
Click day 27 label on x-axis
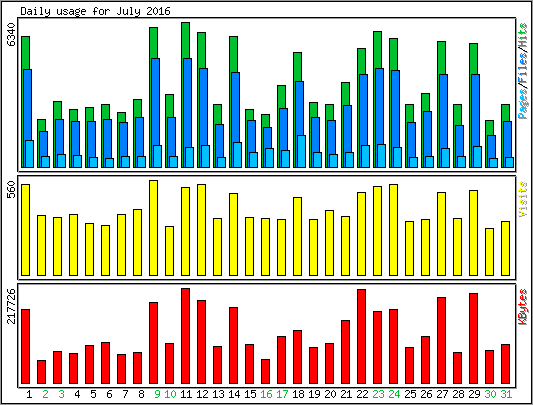pyautogui.click(x=442, y=394)
